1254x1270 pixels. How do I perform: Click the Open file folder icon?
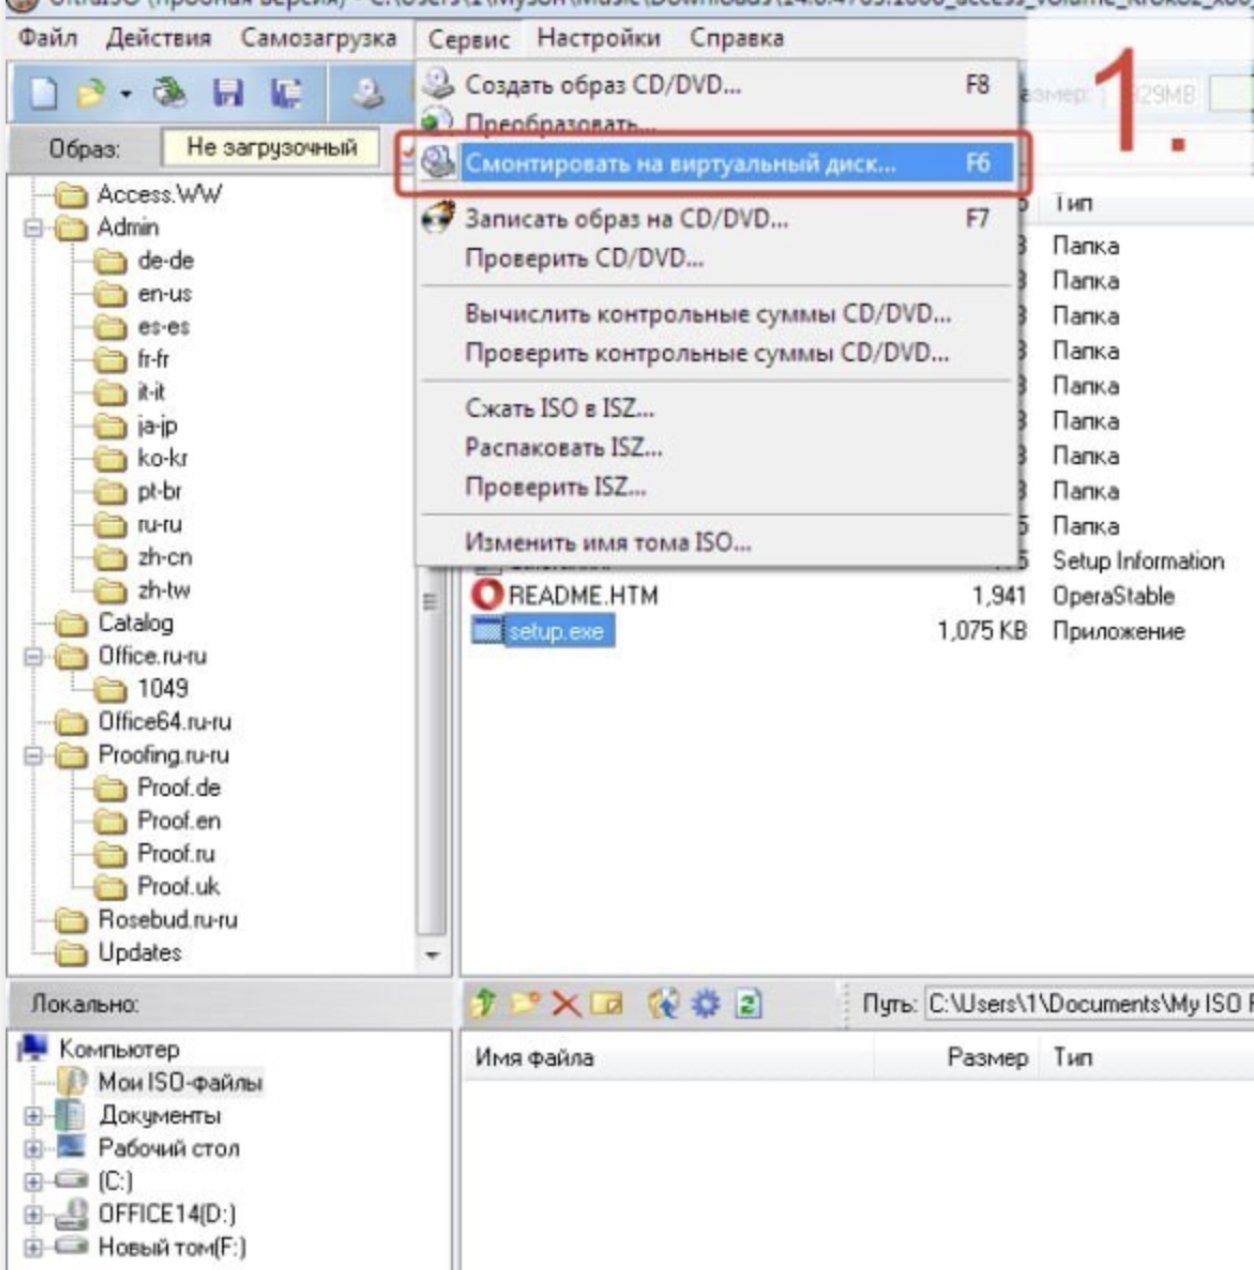(x=92, y=93)
